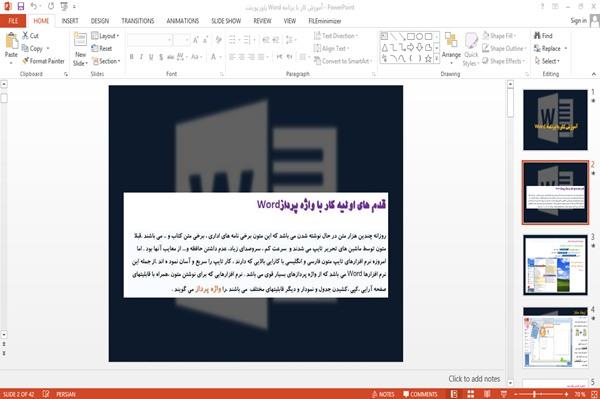Image resolution: width=600 pixels, height=399 pixels.
Task: Open the font name combo box
Action: [149, 40]
